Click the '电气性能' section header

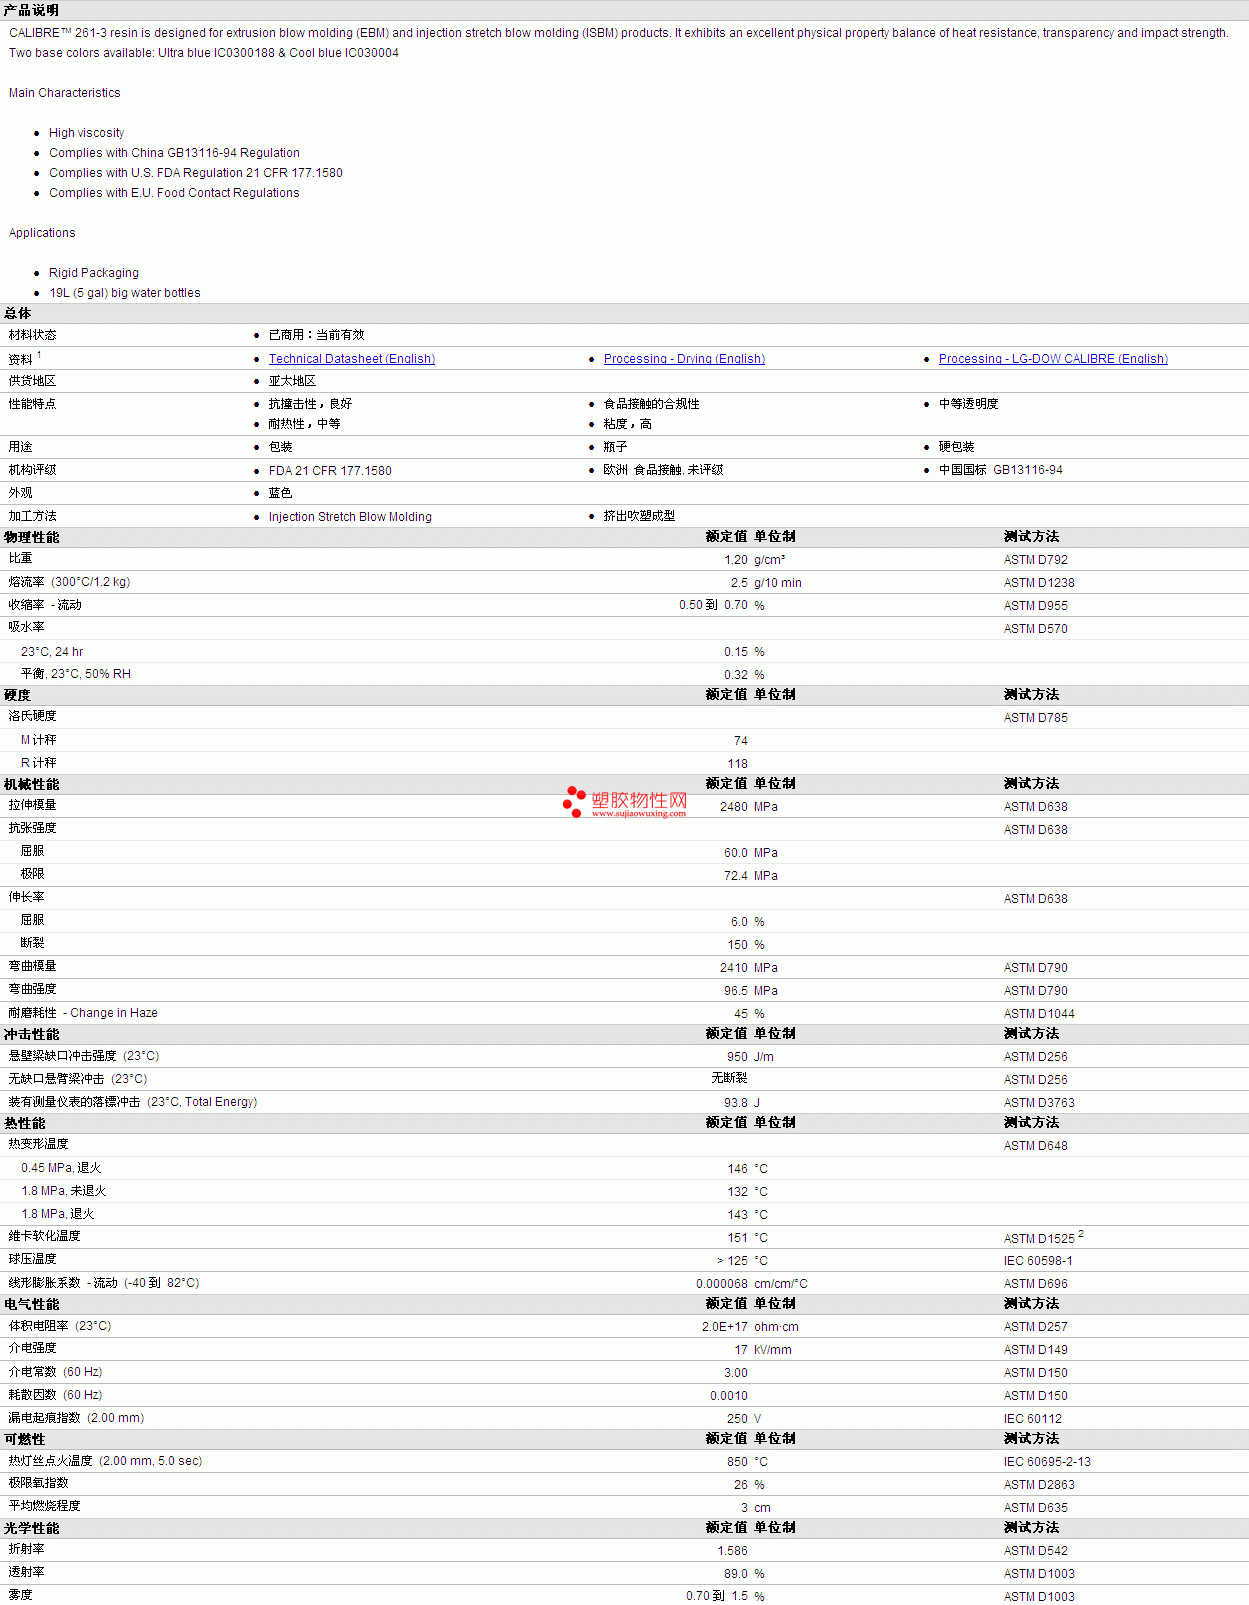click(x=32, y=1304)
